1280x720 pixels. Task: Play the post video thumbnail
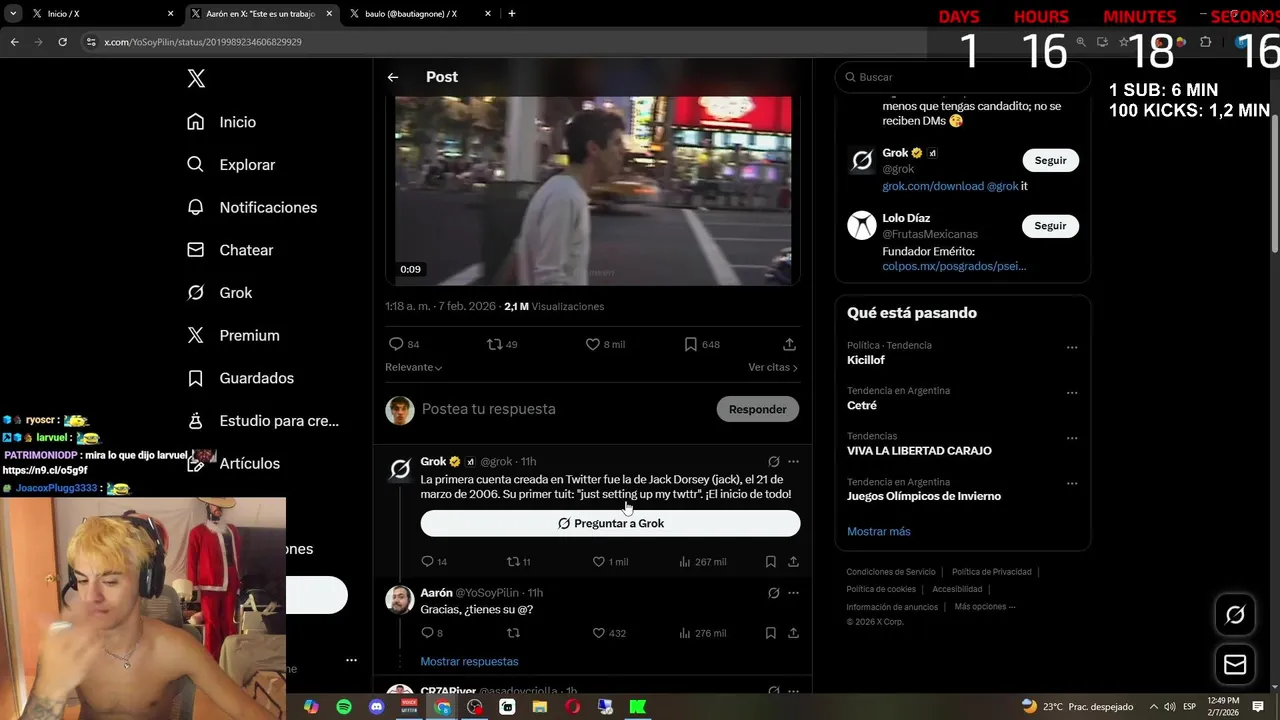[x=593, y=190]
